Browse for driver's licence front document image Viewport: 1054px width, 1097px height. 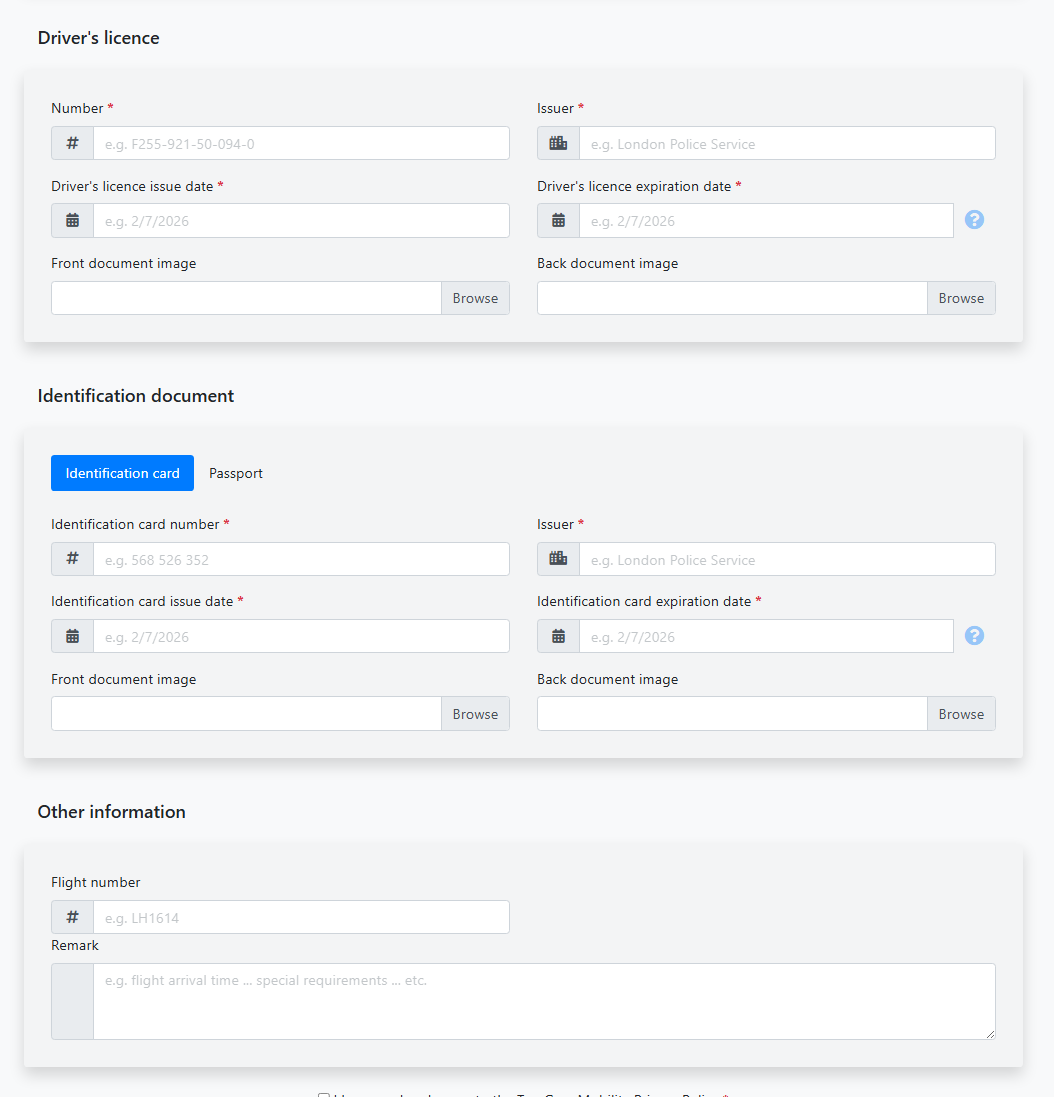click(475, 298)
